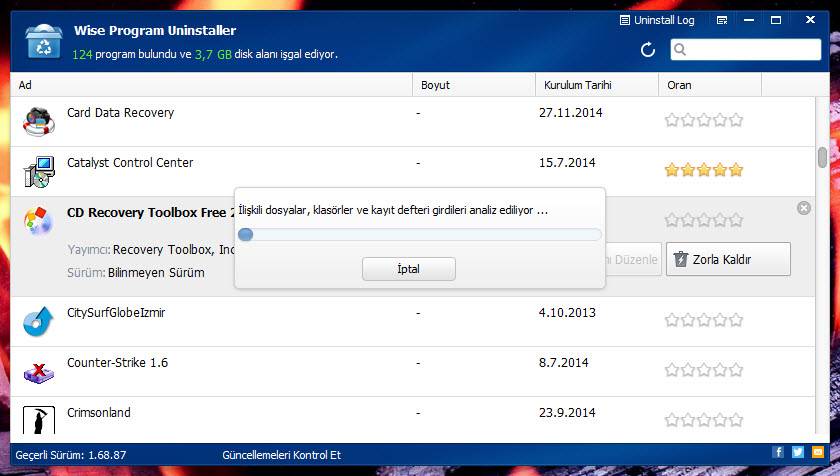Select the CitySurfGlobeIzmir globe icon
Image resolution: width=840 pixels, height=476 pixels.
[x=38, y=321]
